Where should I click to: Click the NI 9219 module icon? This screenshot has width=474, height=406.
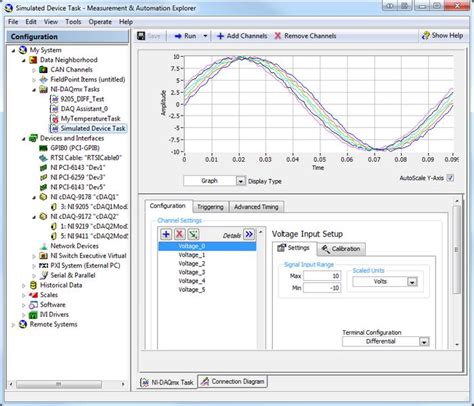[54, 226]
